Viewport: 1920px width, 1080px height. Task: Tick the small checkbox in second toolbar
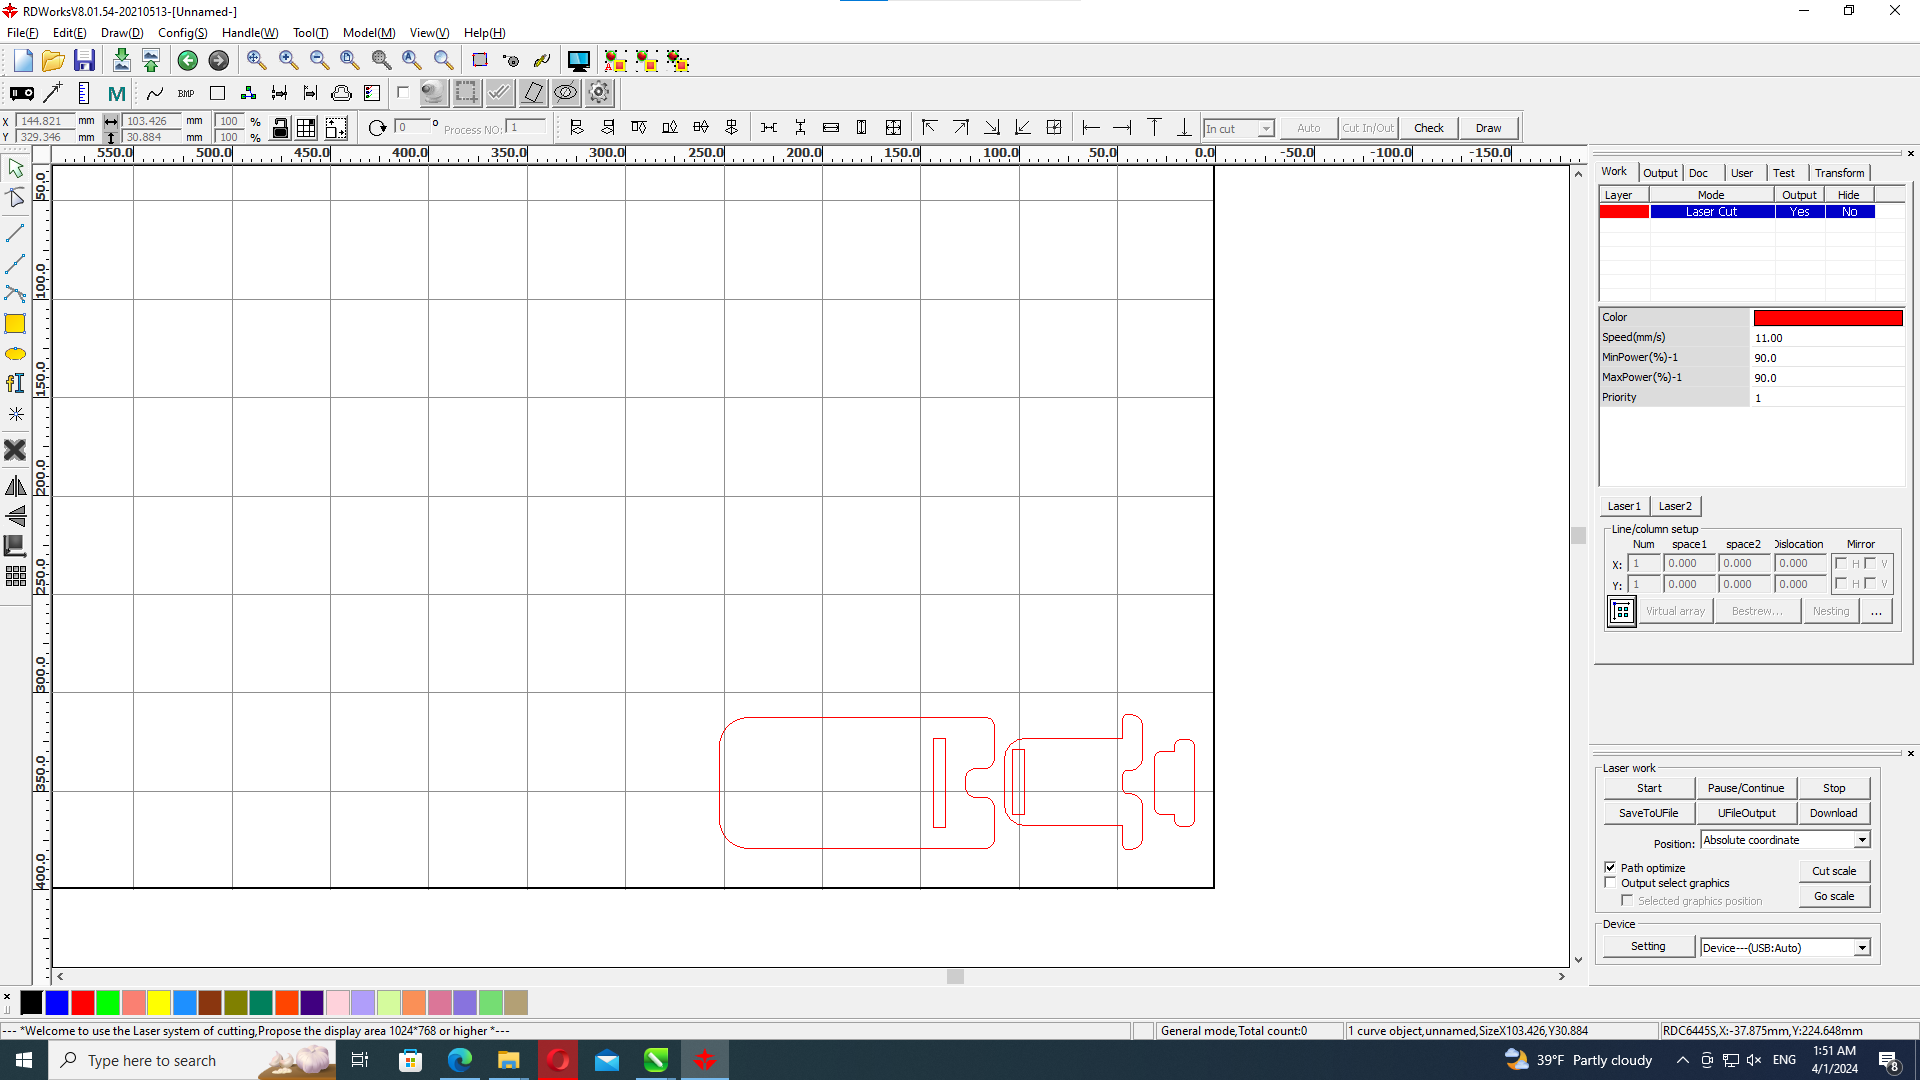403,93
